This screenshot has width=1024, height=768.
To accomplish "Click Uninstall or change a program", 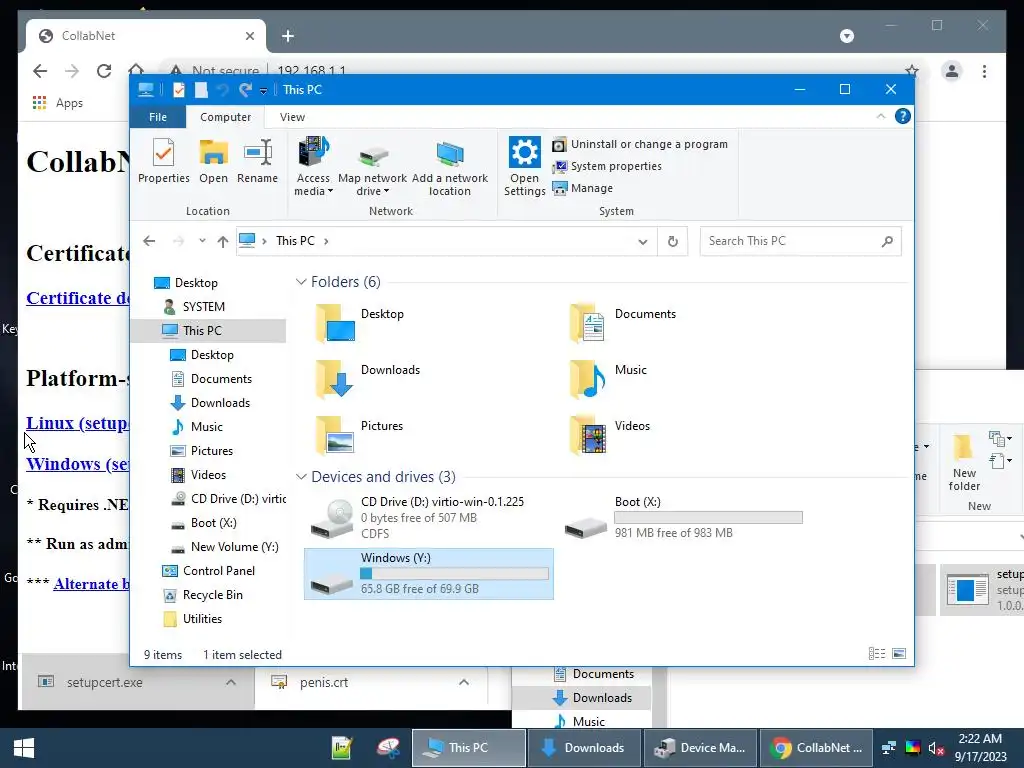I will [640, 144].
